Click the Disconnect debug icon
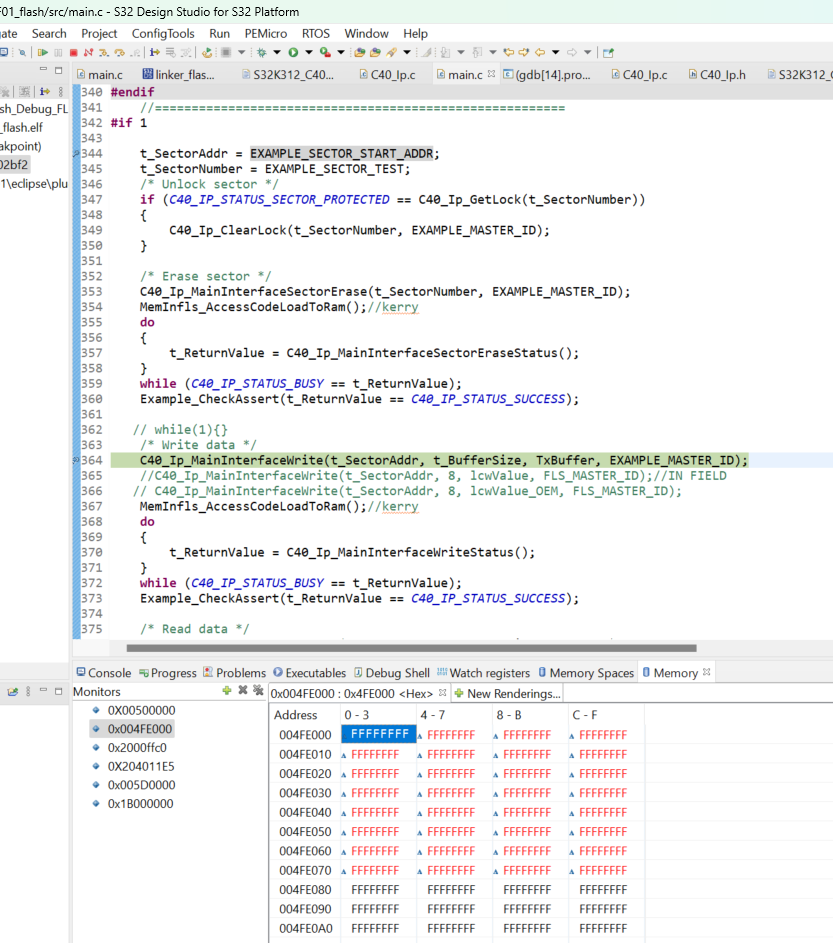833x943 pixels. point(88,52)
